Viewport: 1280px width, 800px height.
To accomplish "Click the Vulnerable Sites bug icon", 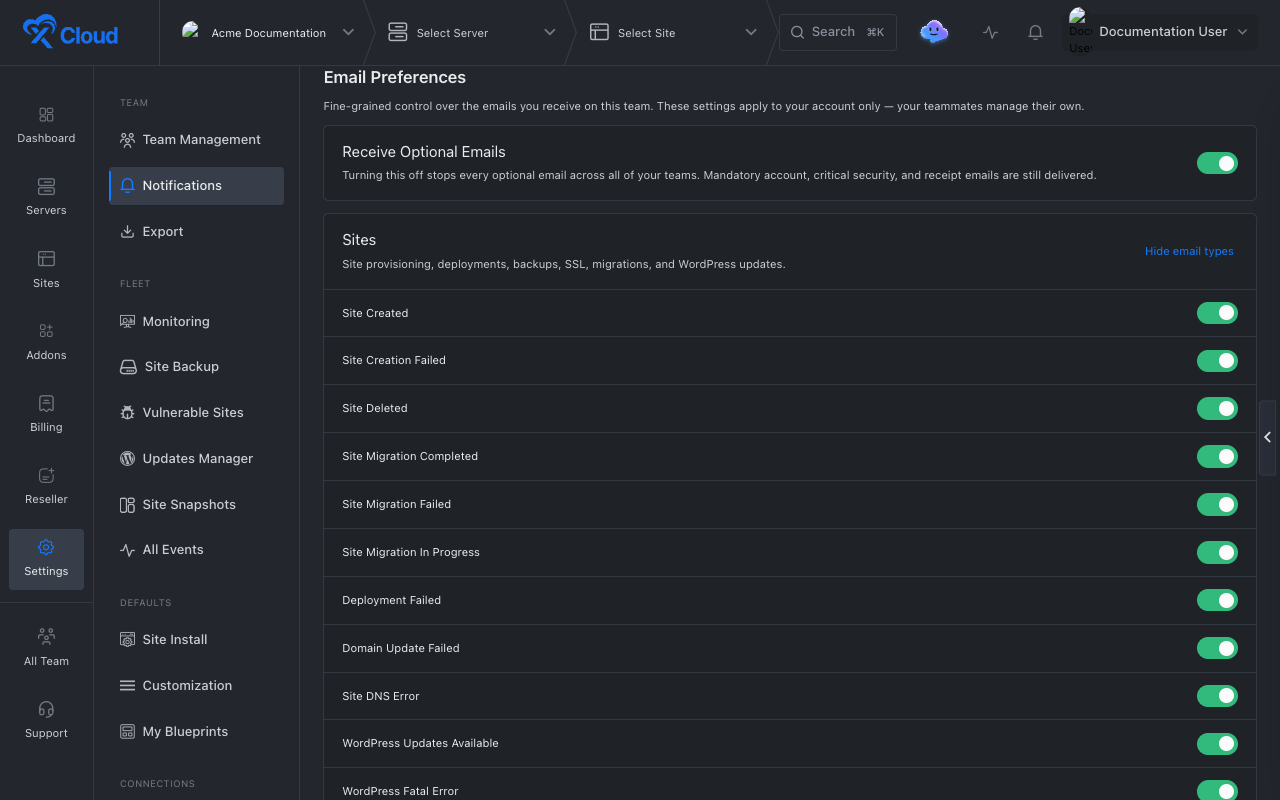I will click(127, 412).
